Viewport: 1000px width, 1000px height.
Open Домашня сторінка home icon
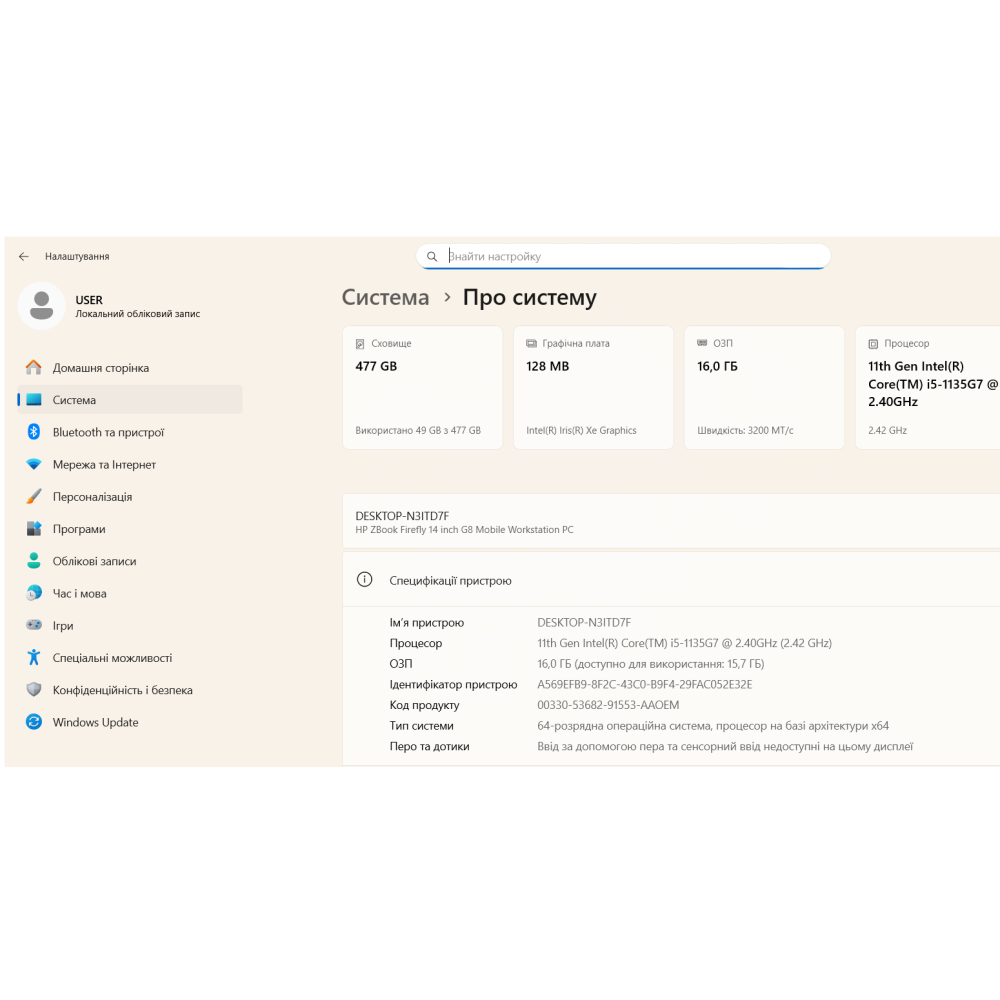point(34,368)
